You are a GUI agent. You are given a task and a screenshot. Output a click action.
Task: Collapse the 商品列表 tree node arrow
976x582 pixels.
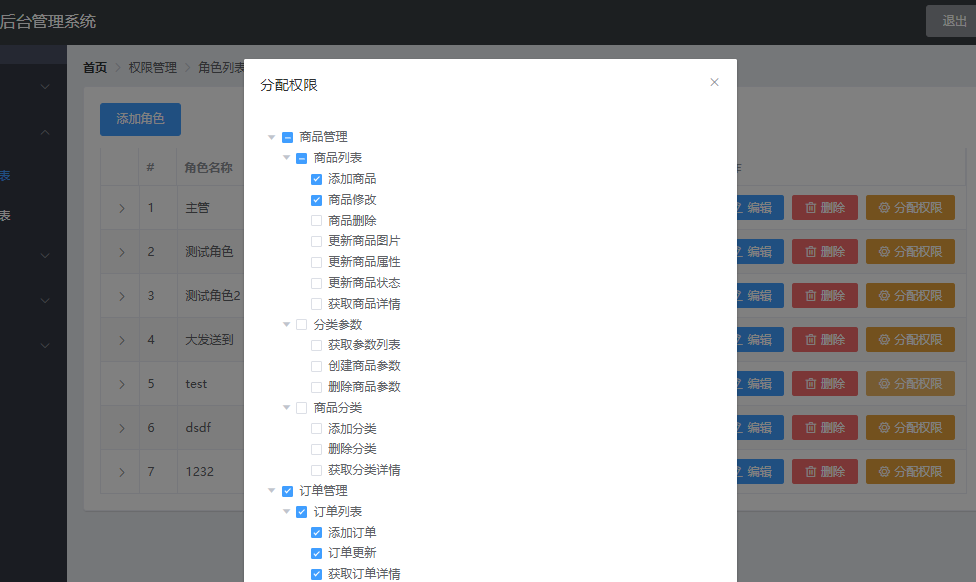(x=286, y=158)
